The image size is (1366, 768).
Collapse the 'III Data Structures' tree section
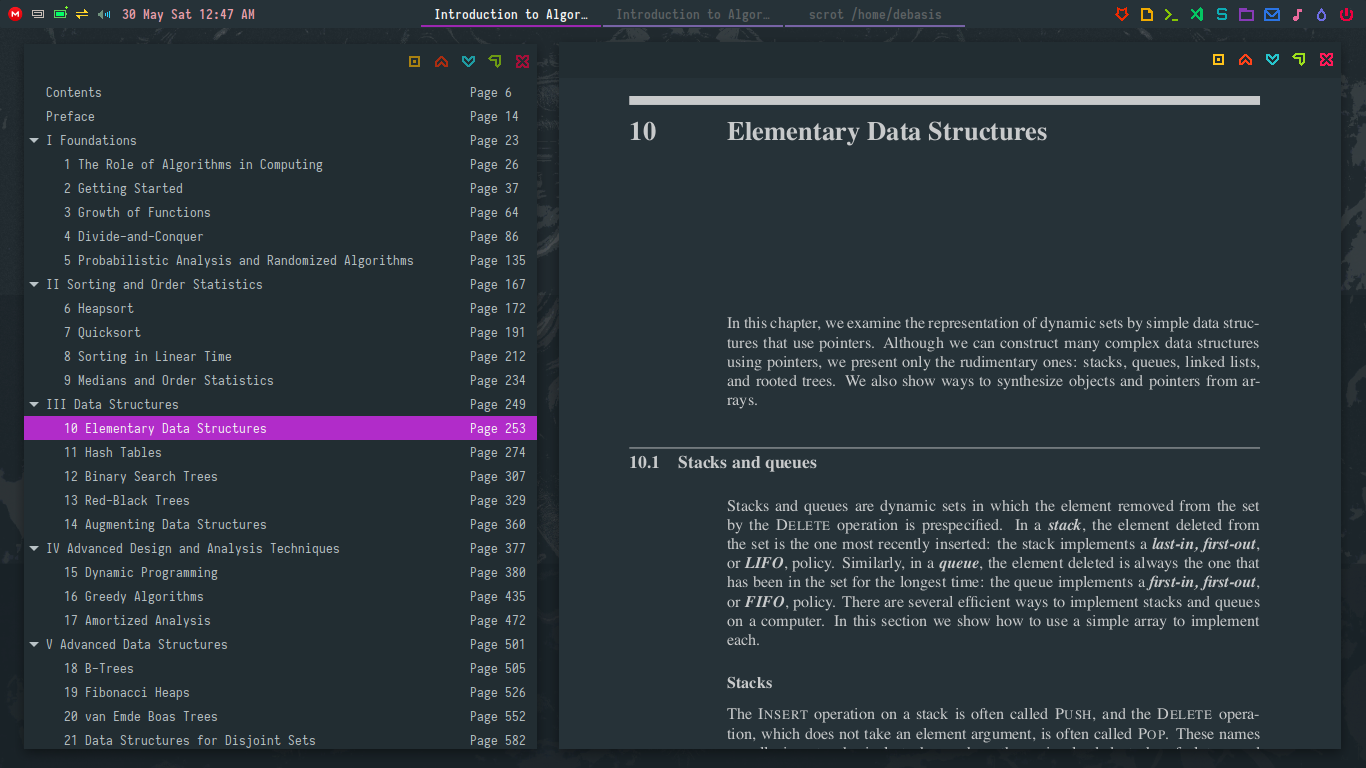point(34,405)
